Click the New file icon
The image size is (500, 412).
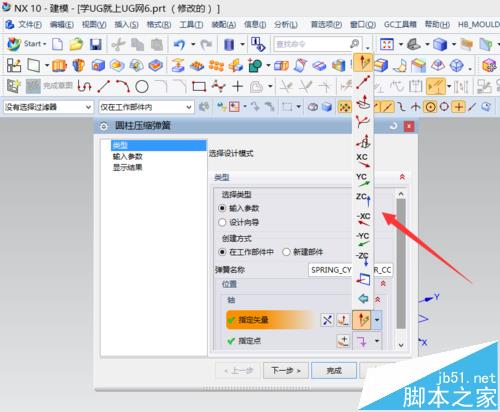click(x=58, y=44)
